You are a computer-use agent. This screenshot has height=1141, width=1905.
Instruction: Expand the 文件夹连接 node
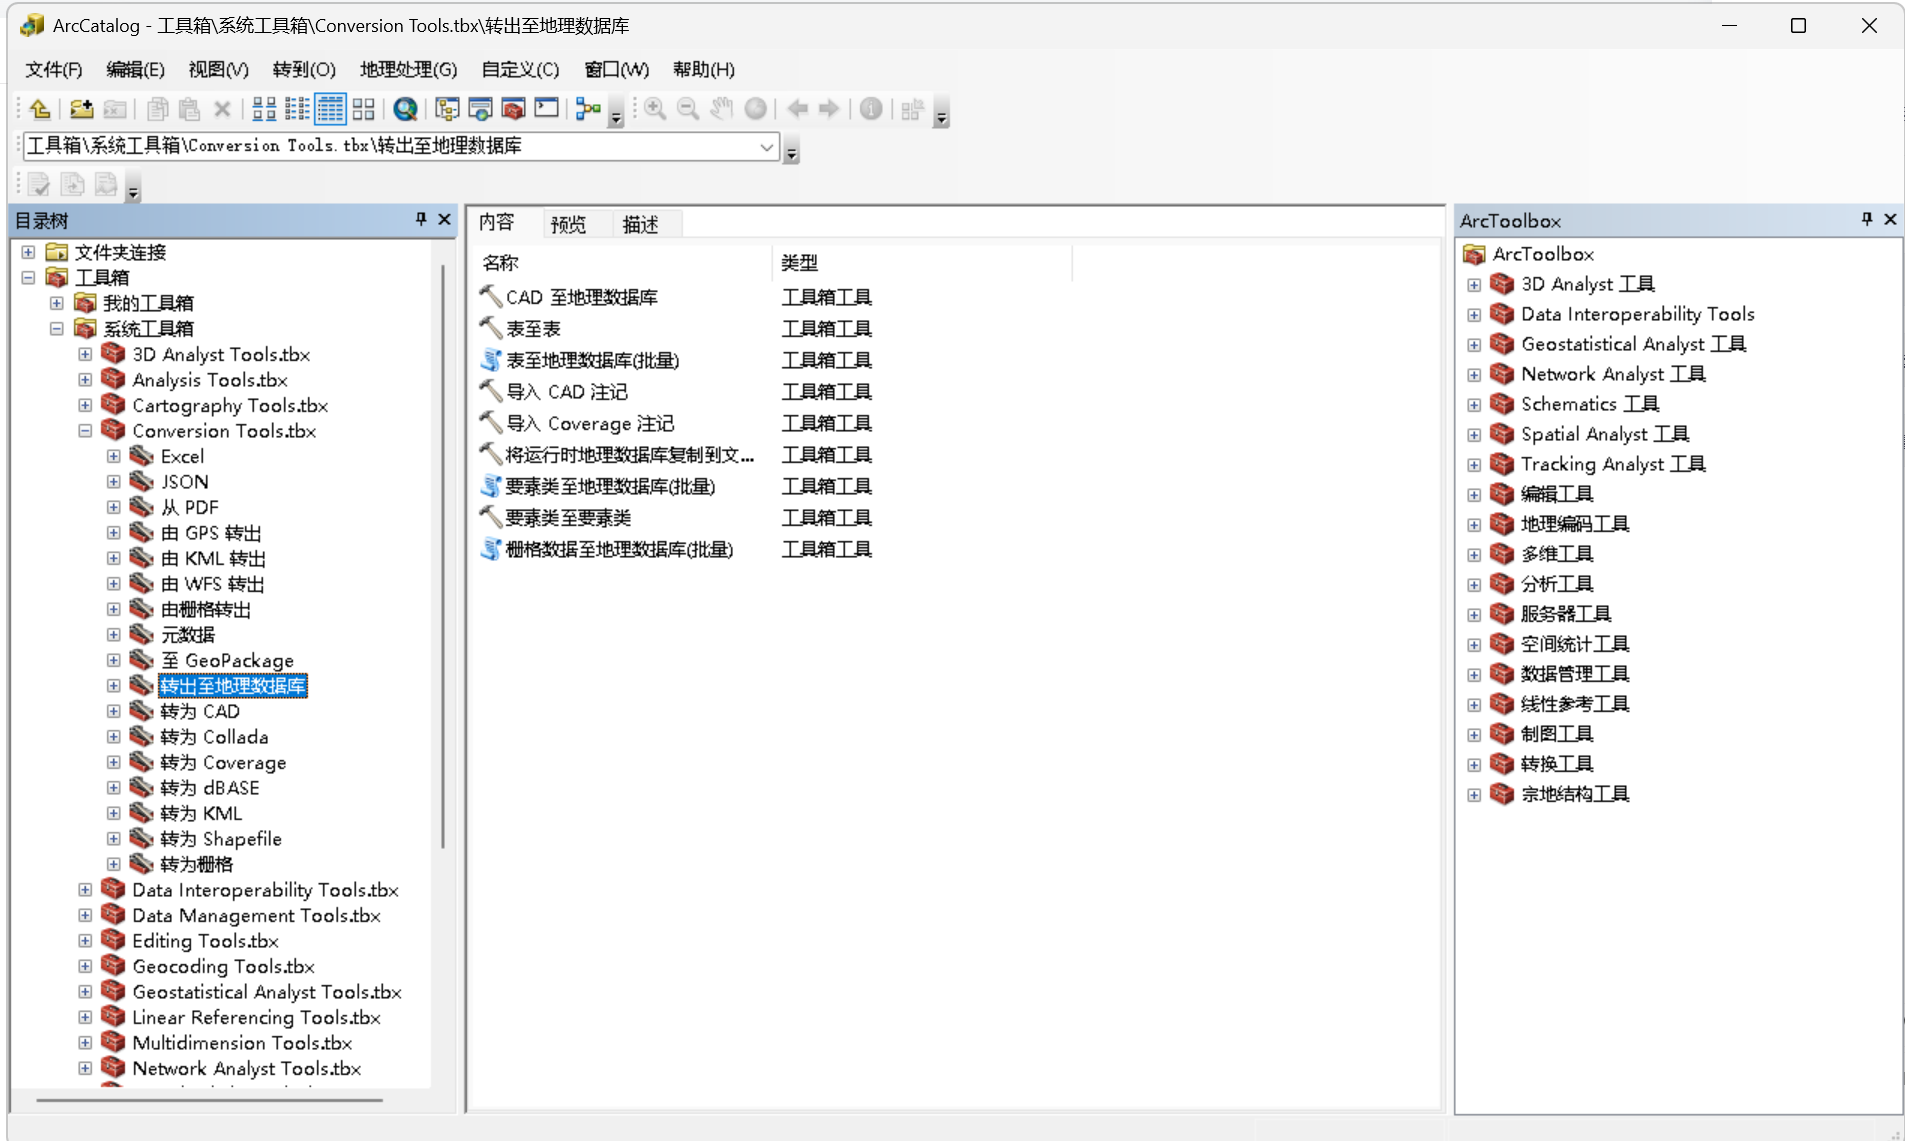pyautogui.click(x=28, y=252)
